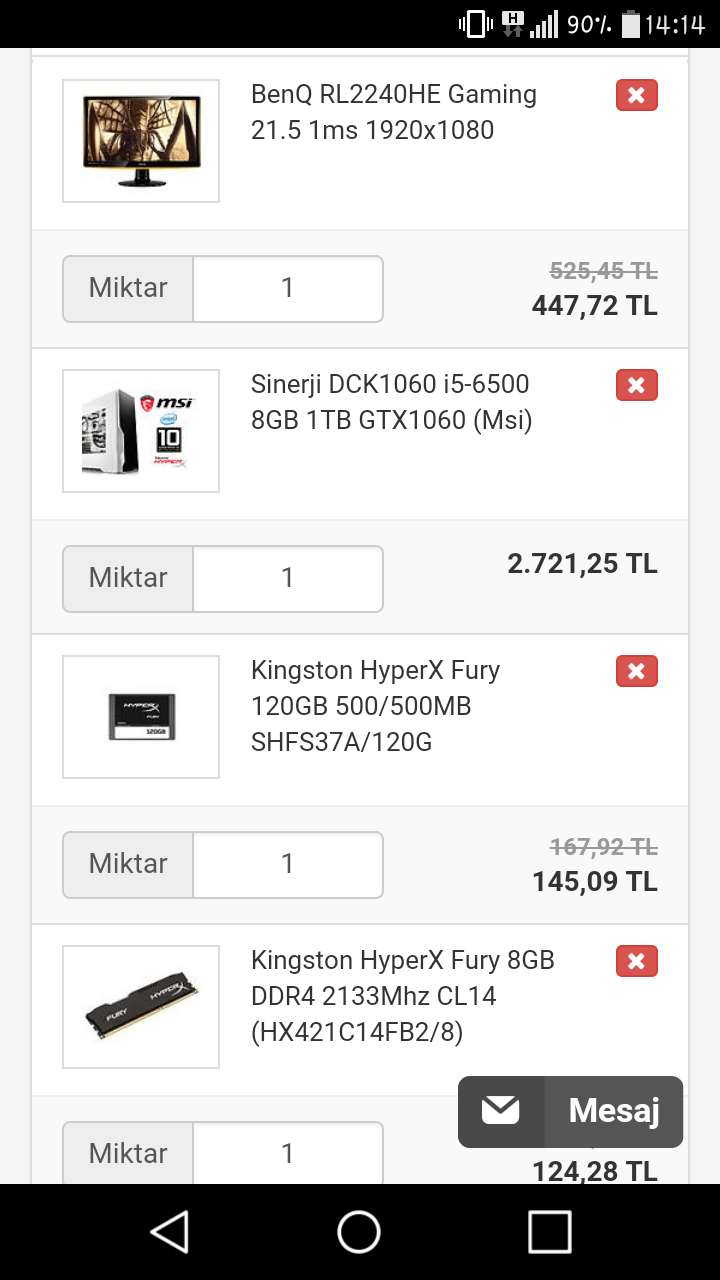
Task: Open the Mesaj chat button
Action: pyautogui.click(x=613, y=1111)
